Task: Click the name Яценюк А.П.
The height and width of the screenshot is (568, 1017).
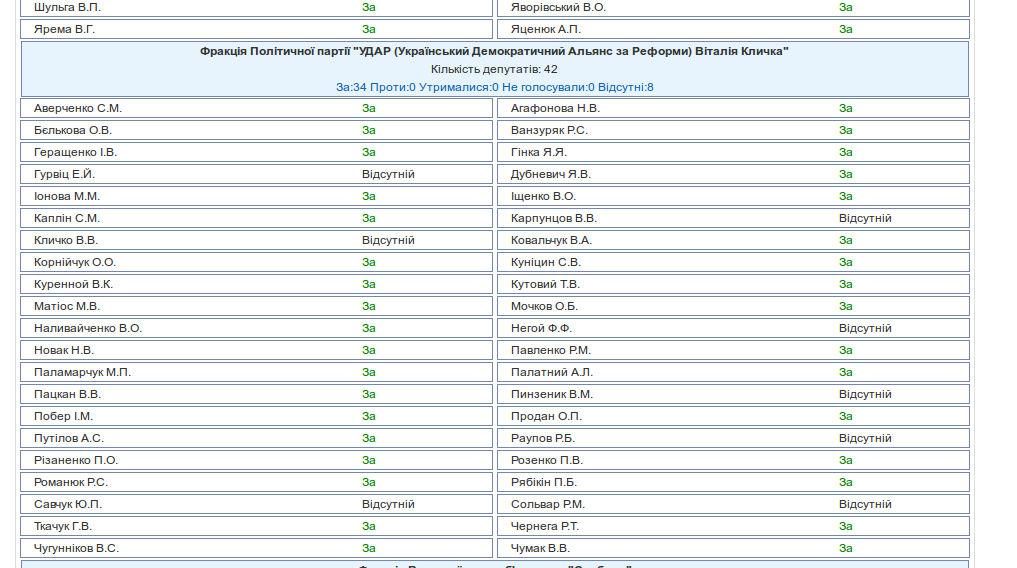Action: pos(545,29)
